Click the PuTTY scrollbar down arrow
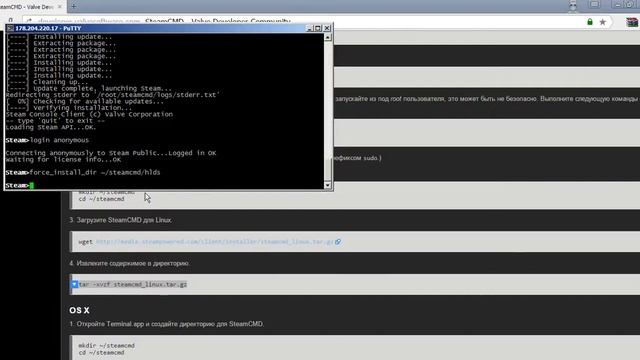 coord(328,185)
